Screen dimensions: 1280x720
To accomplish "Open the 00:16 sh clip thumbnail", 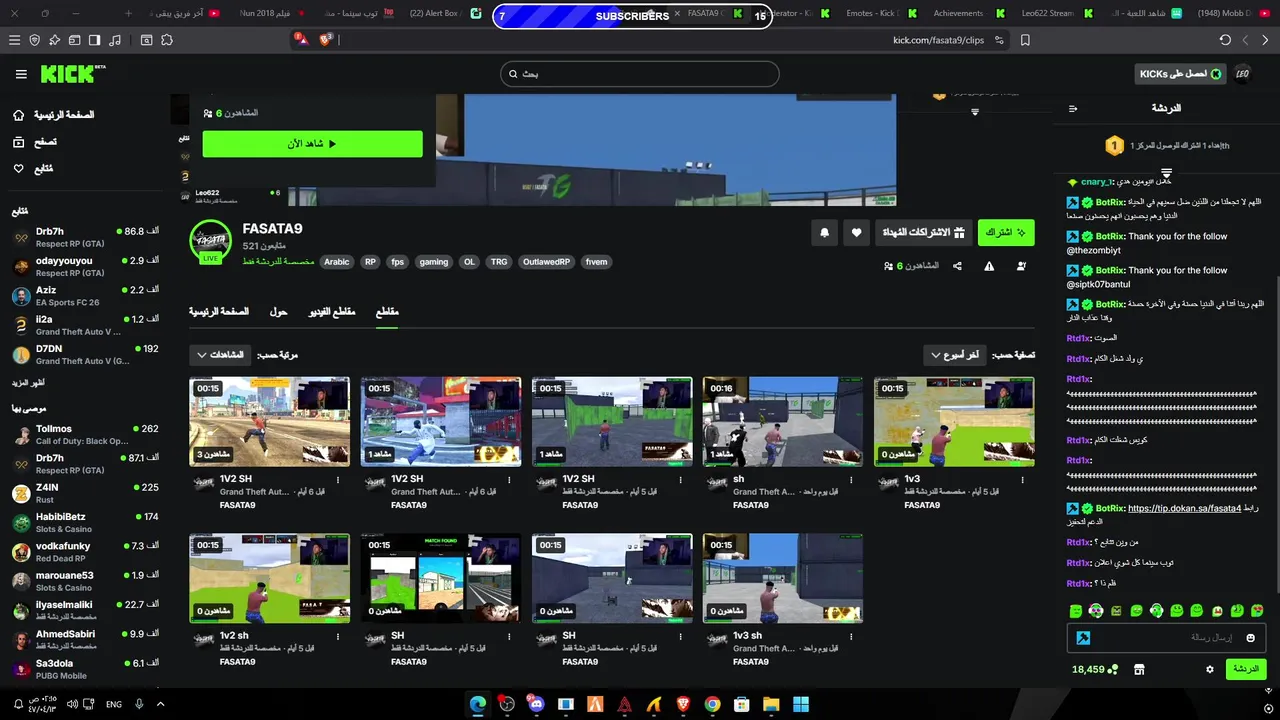I will [783, 422].
